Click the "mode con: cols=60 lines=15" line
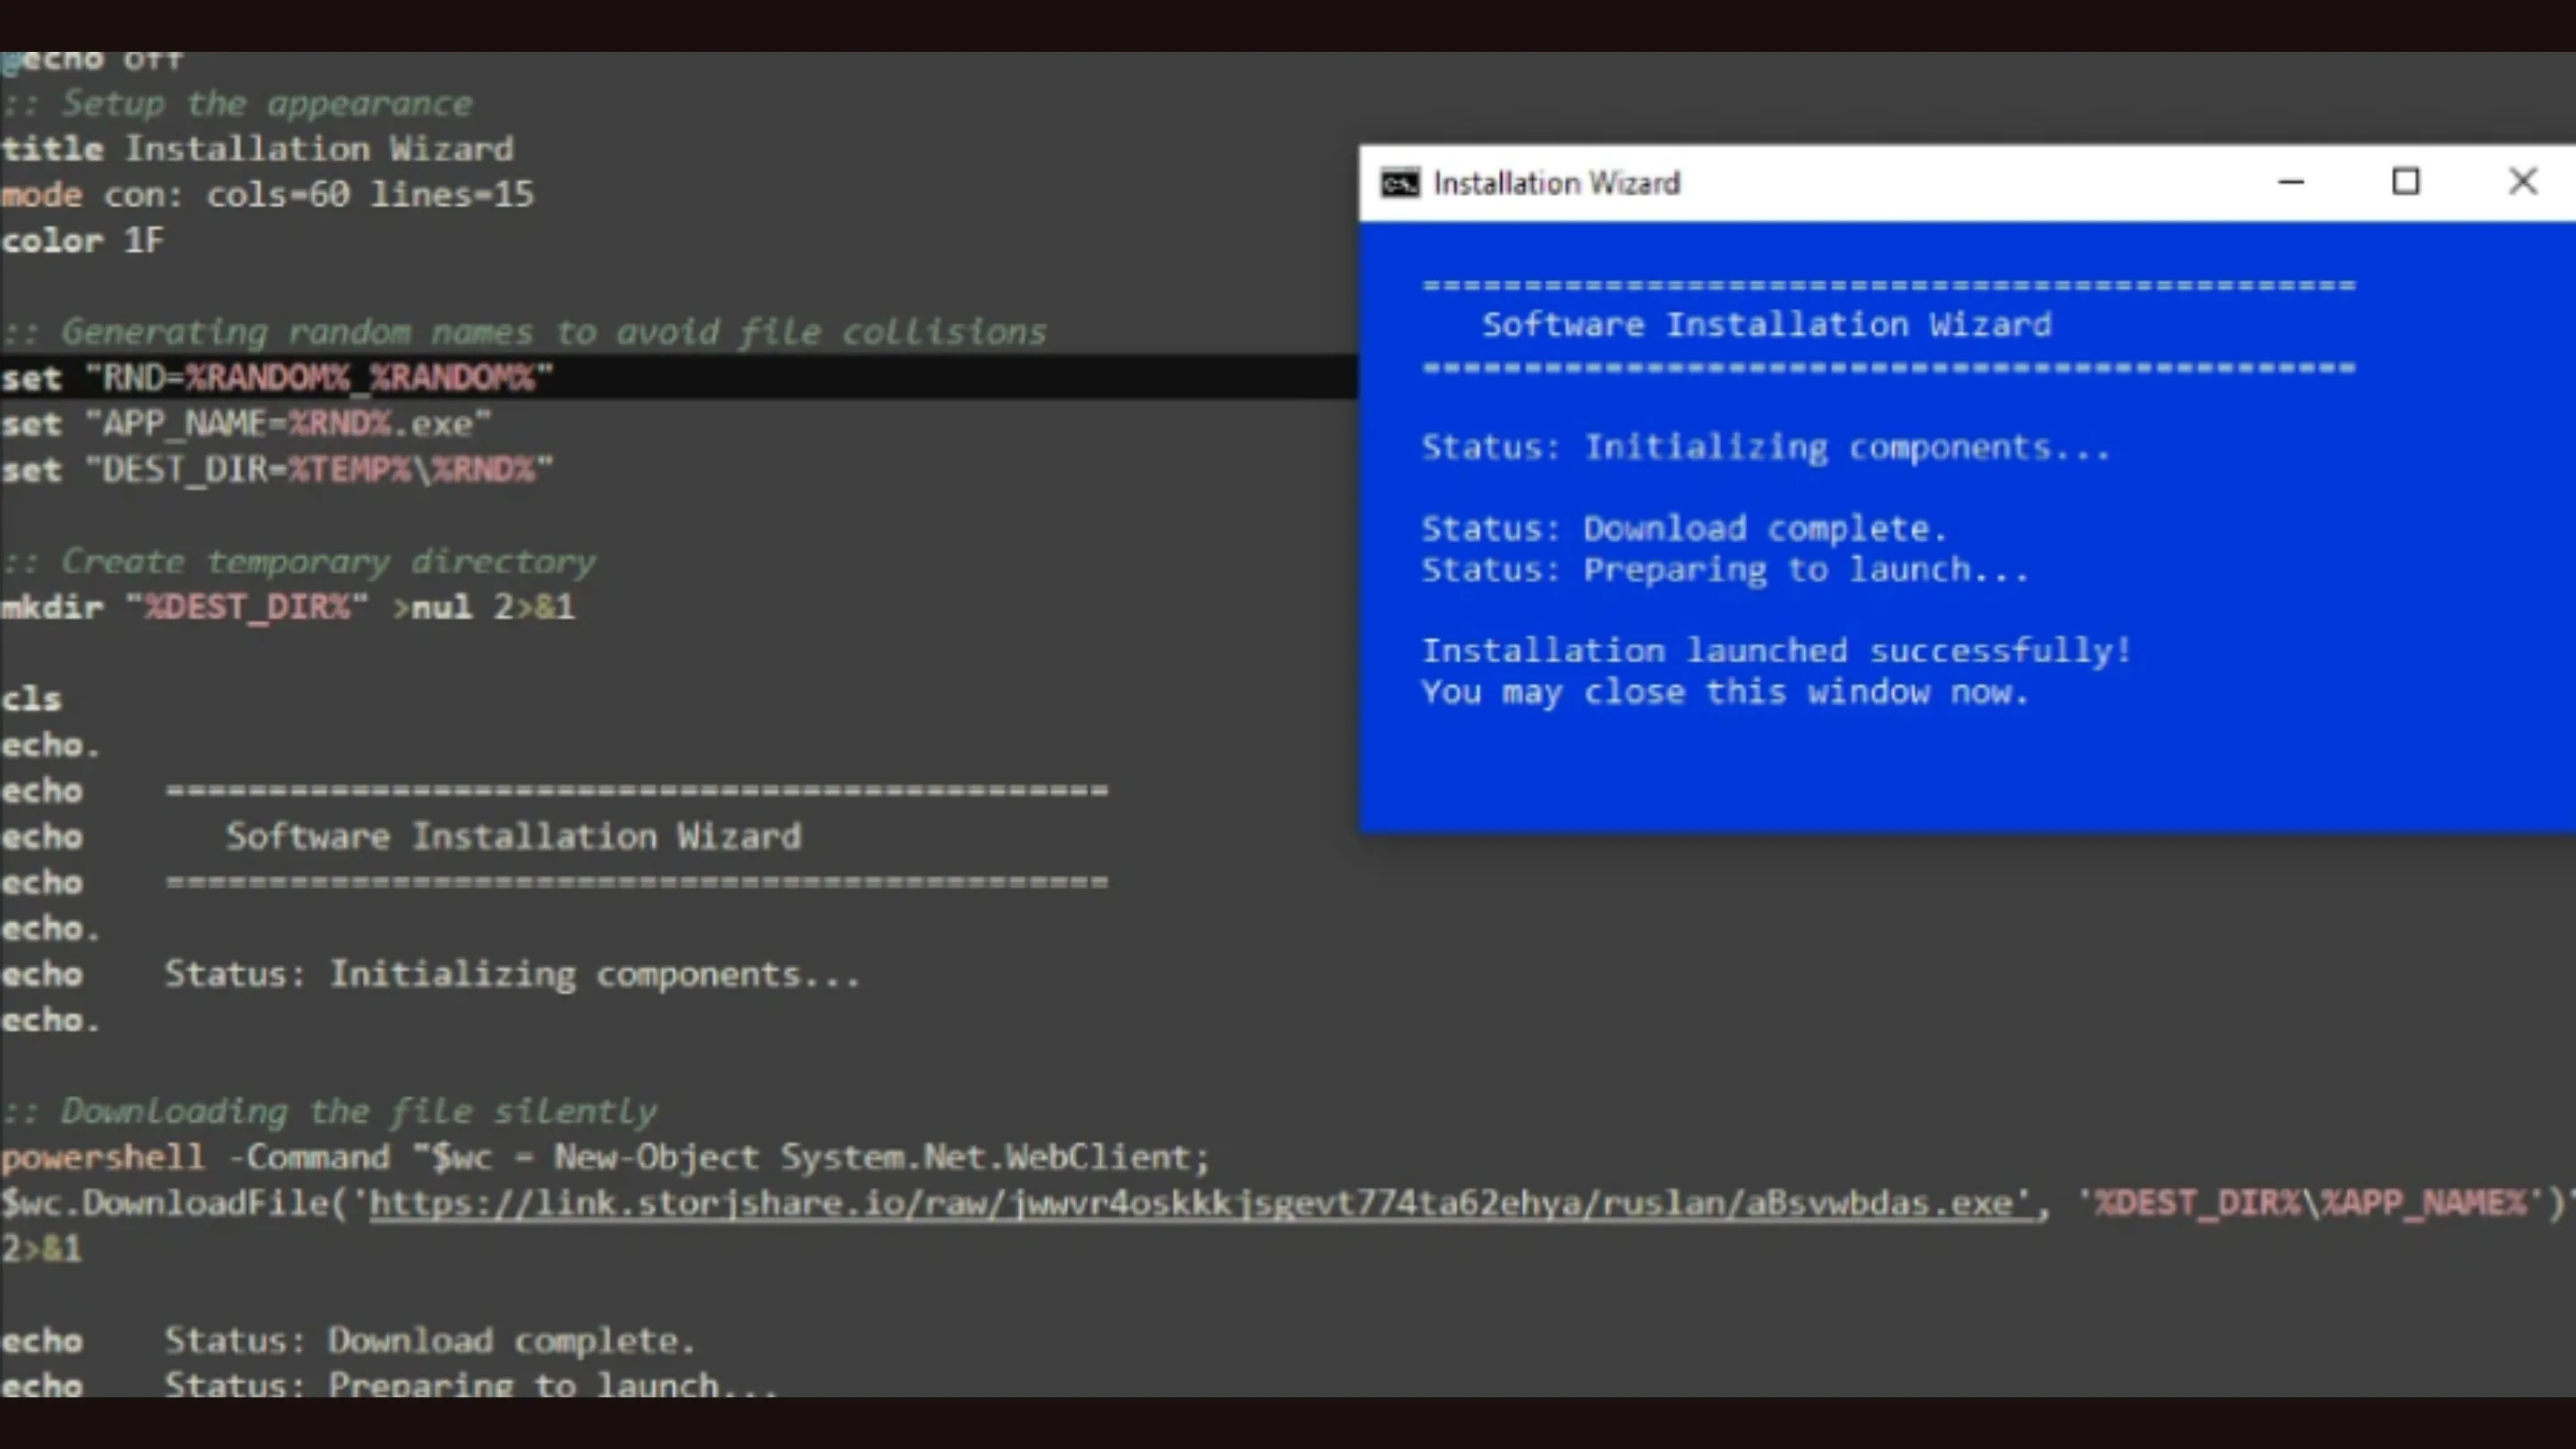This screenshot has height=1449, width=2576. coord(267,195)
